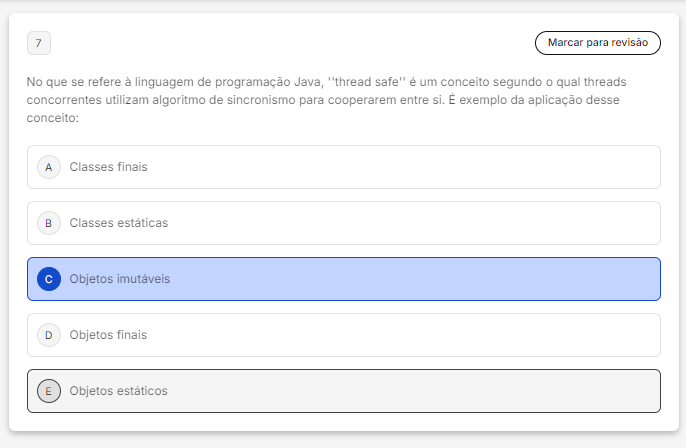Choose the "Classes finais" answer text
The image size is (686, 448).
coord(108,167)
